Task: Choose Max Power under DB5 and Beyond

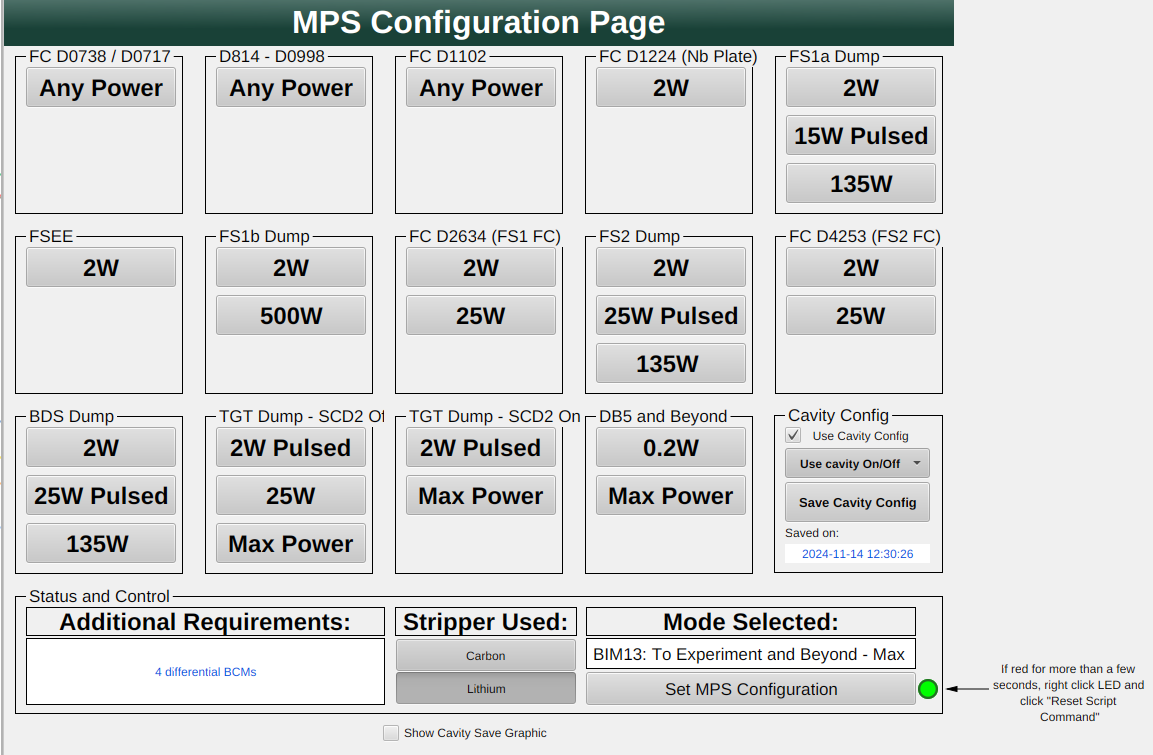Action: point(670,496)
